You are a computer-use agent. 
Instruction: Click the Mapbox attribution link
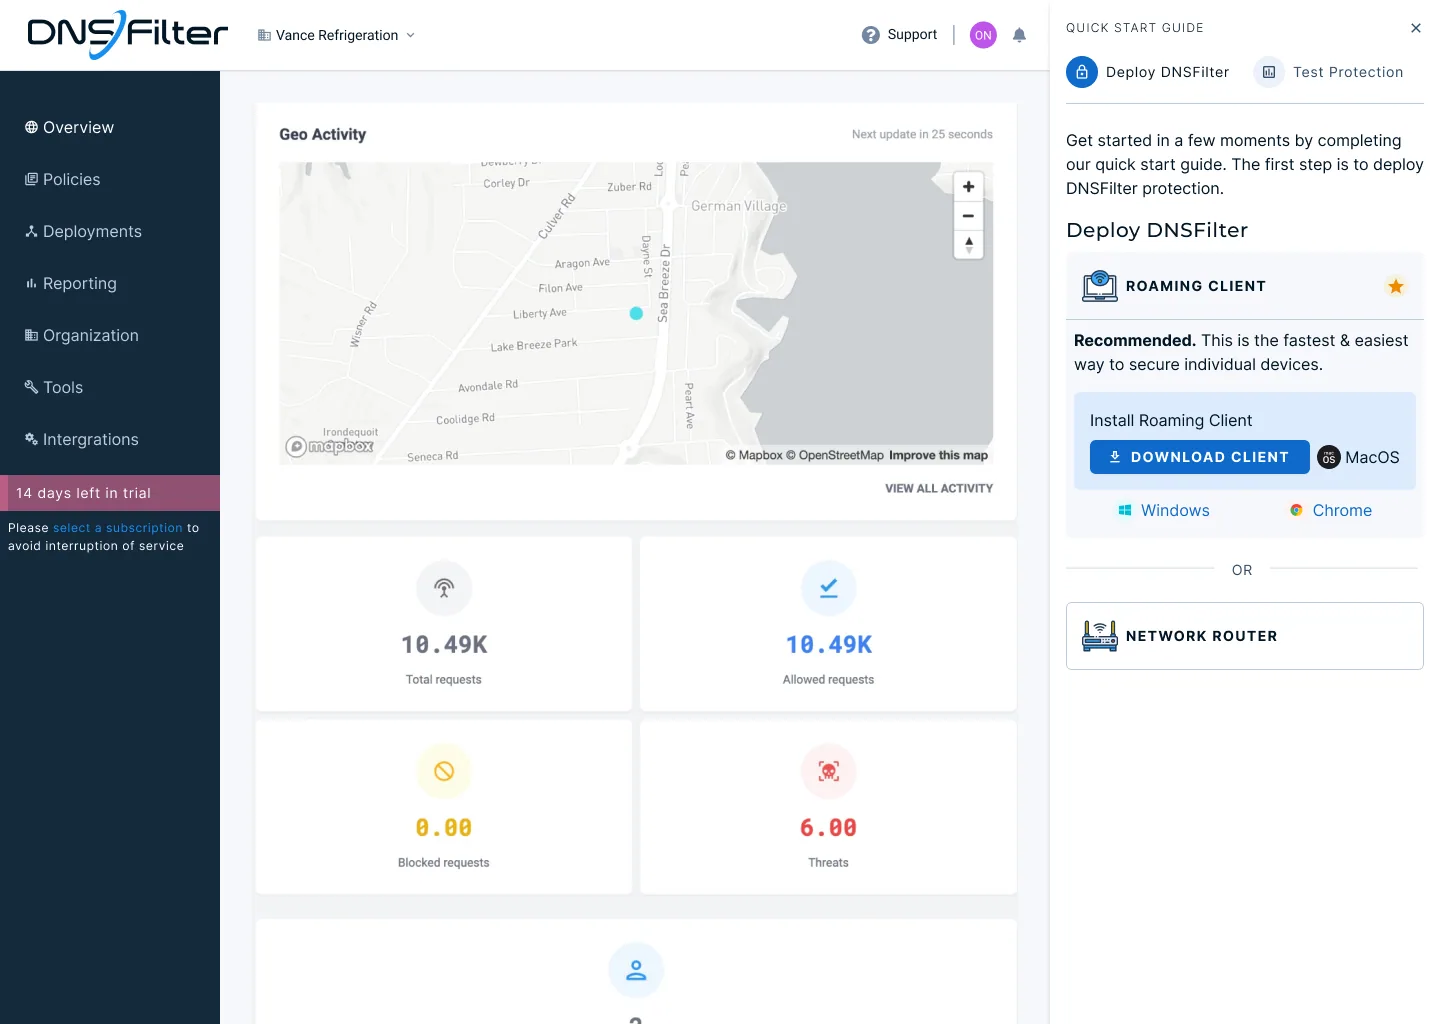pyautogui.click(x=754, y=455)
